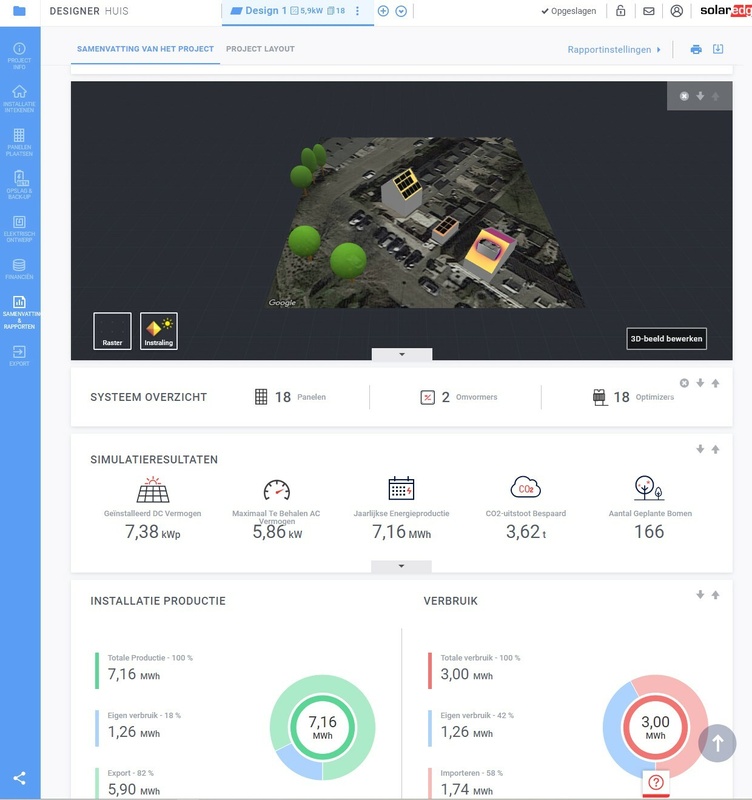Open Elektrisch Ontwerp step
Viewport: 752px width, 800px height.
click(19, 229)
